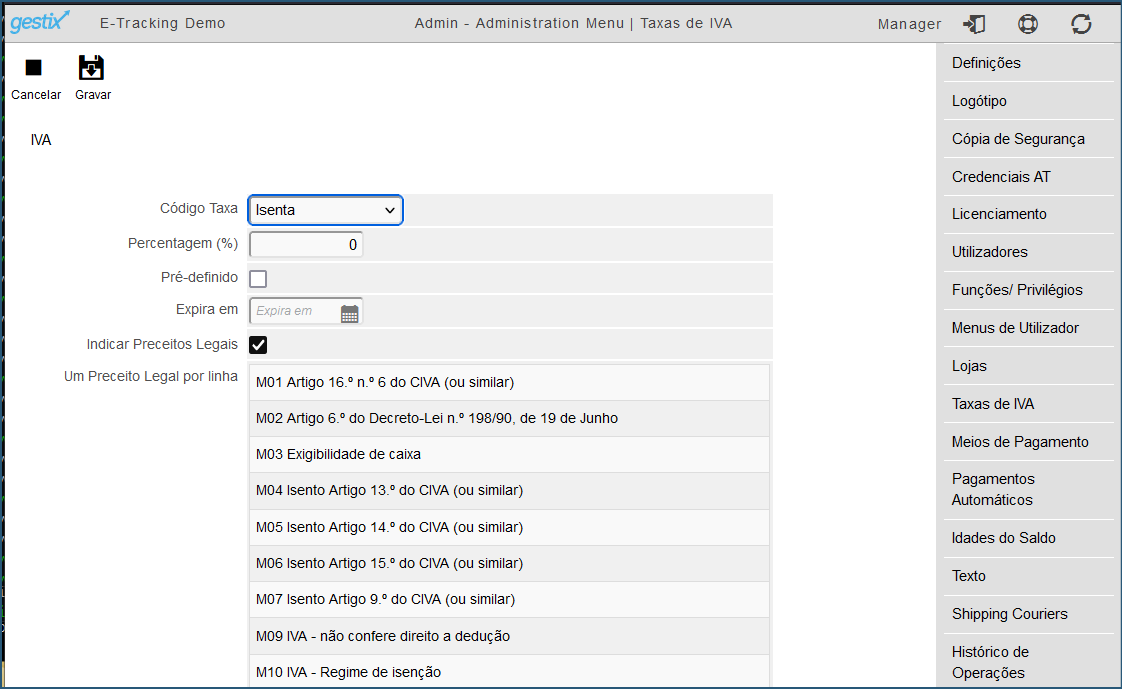Image resolution: width=1122 pixels, height=689 pixels.
Task: Toggle the Pré-definido checkbox
Action: 258,278
